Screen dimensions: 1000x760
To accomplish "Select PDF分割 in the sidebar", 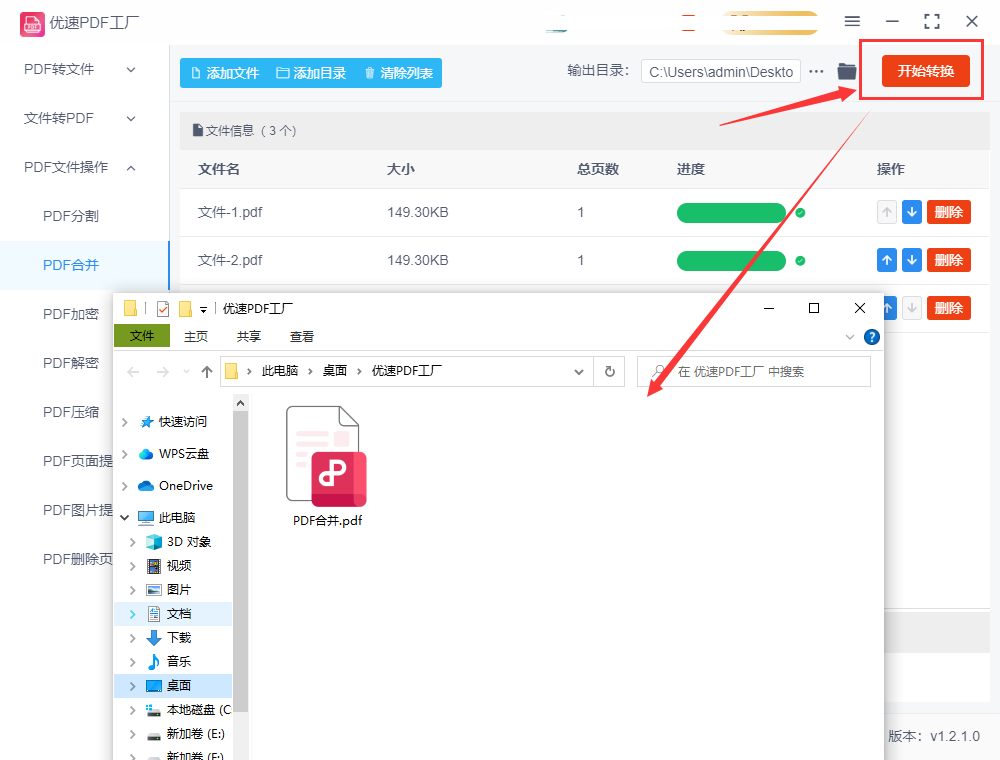I will 71,216.
